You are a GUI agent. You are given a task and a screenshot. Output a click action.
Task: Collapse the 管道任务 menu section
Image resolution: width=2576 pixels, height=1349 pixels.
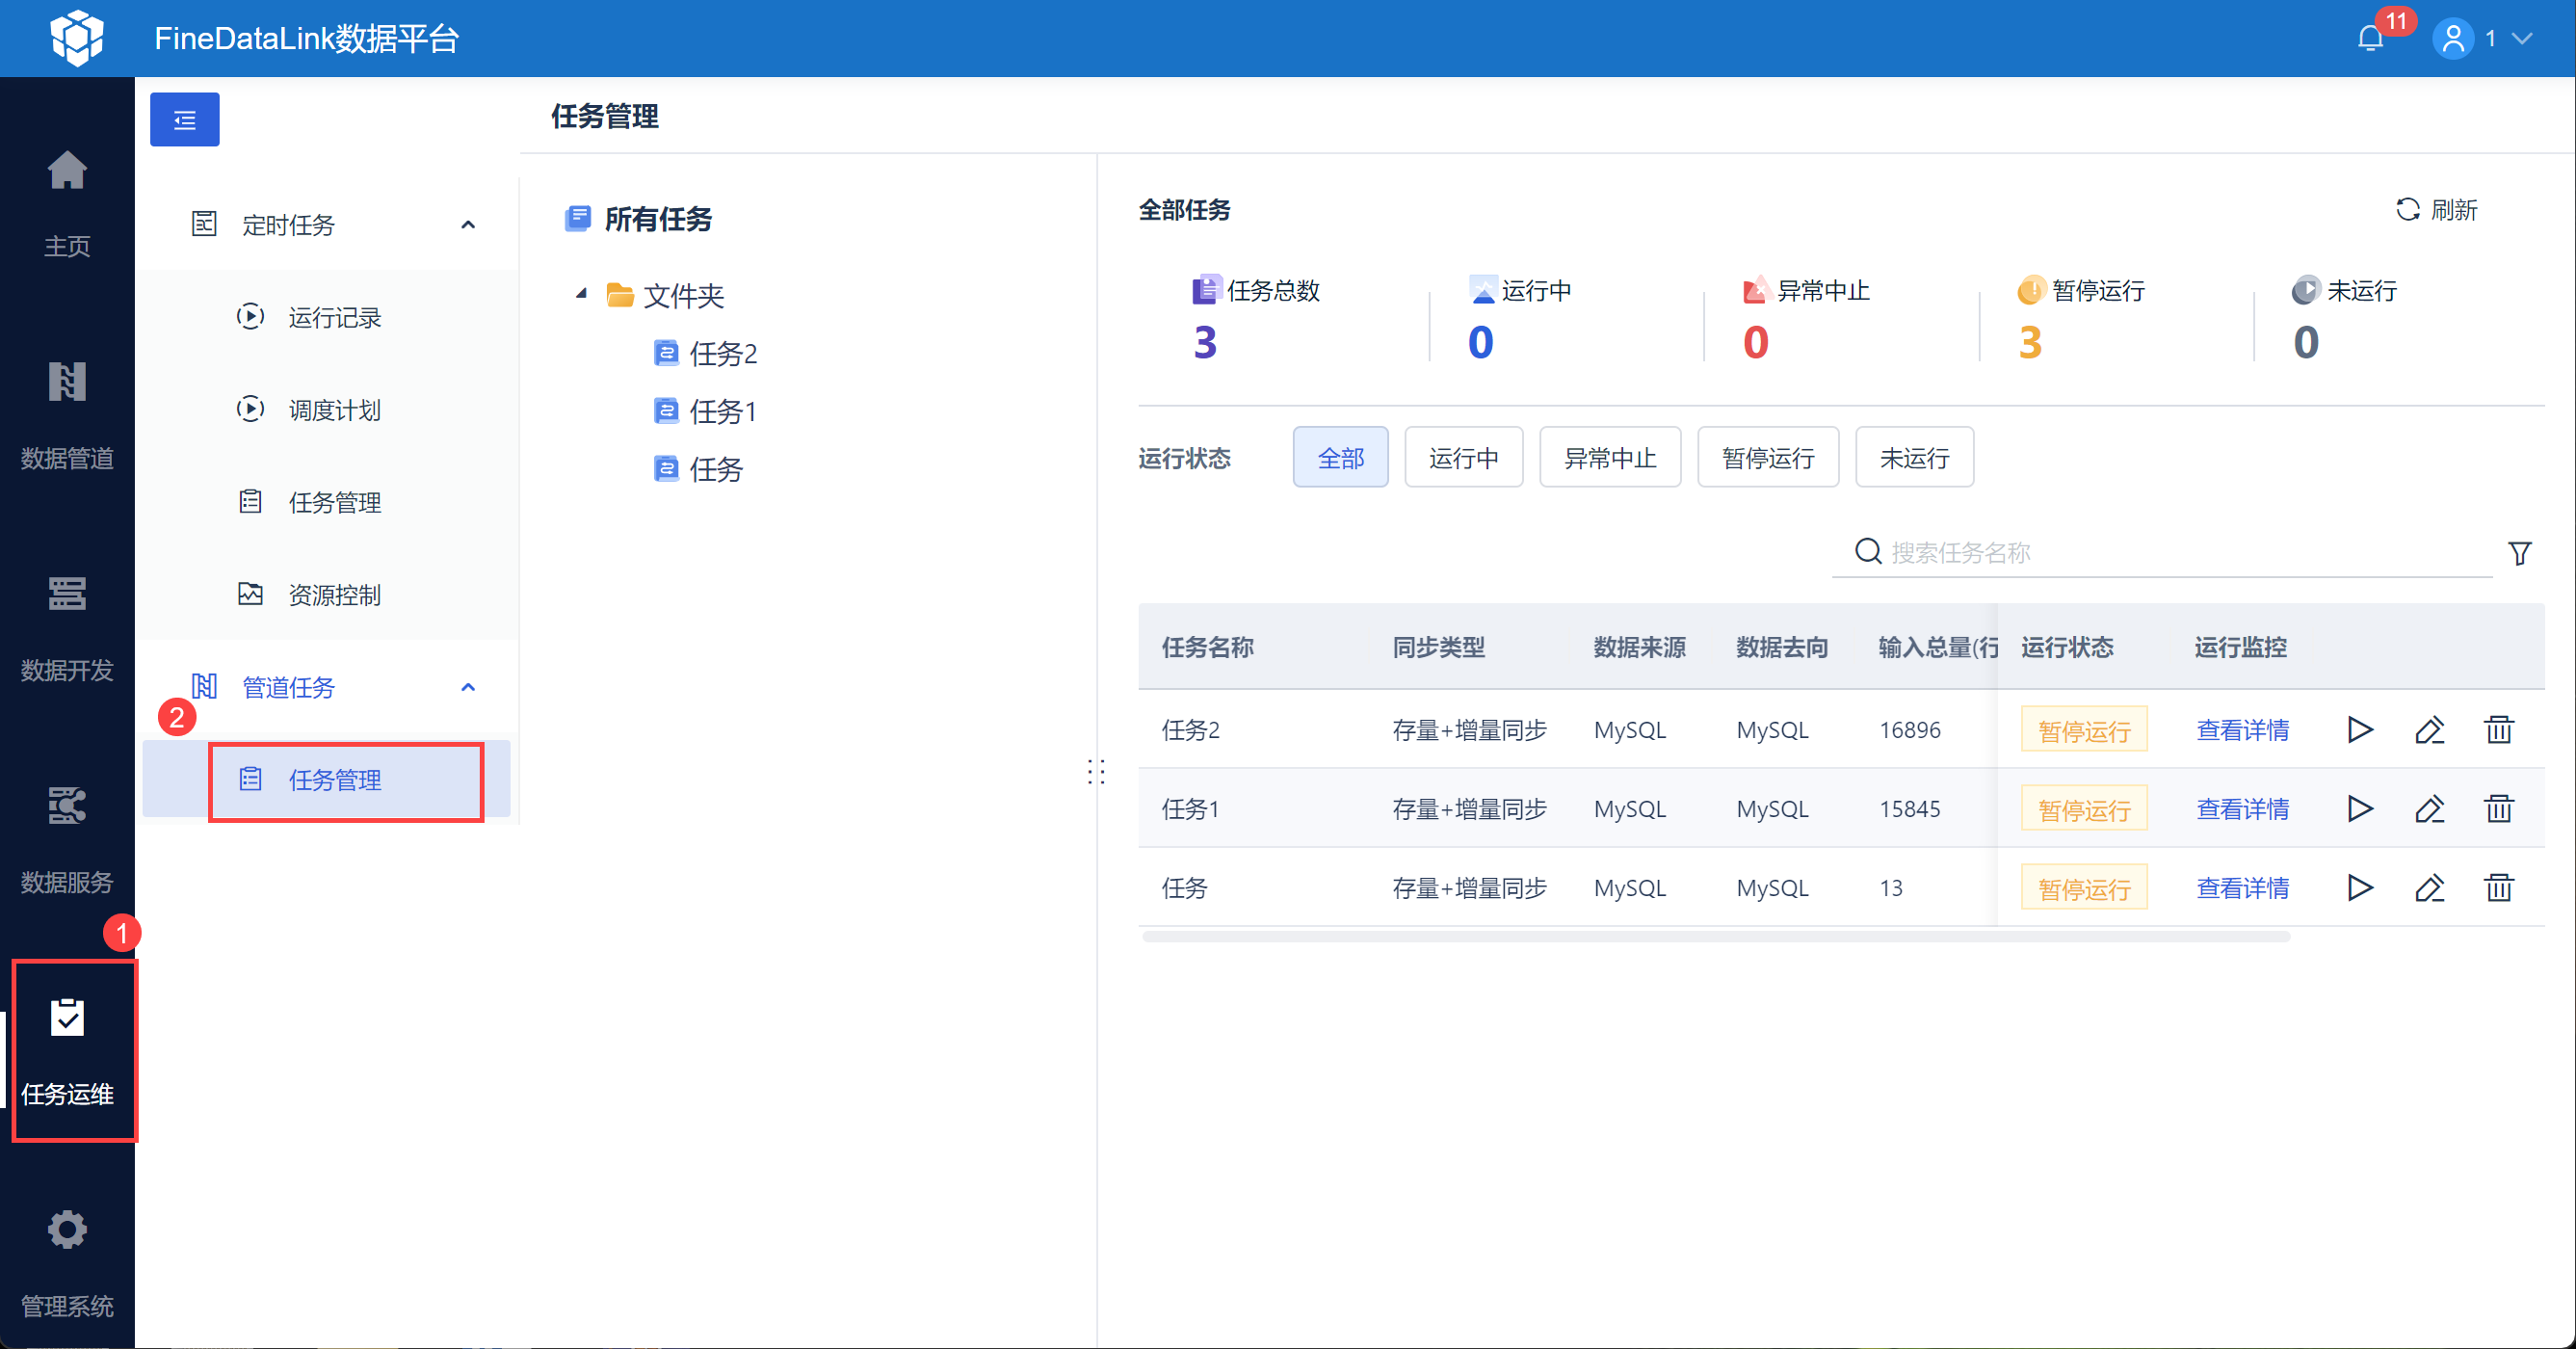tap(468, 687)
